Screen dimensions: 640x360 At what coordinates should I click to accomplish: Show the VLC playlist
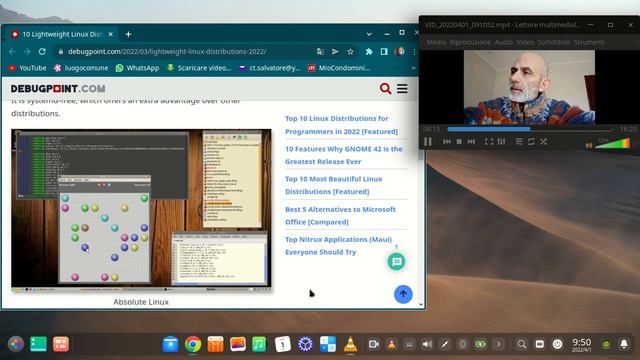tap(519, 142)
